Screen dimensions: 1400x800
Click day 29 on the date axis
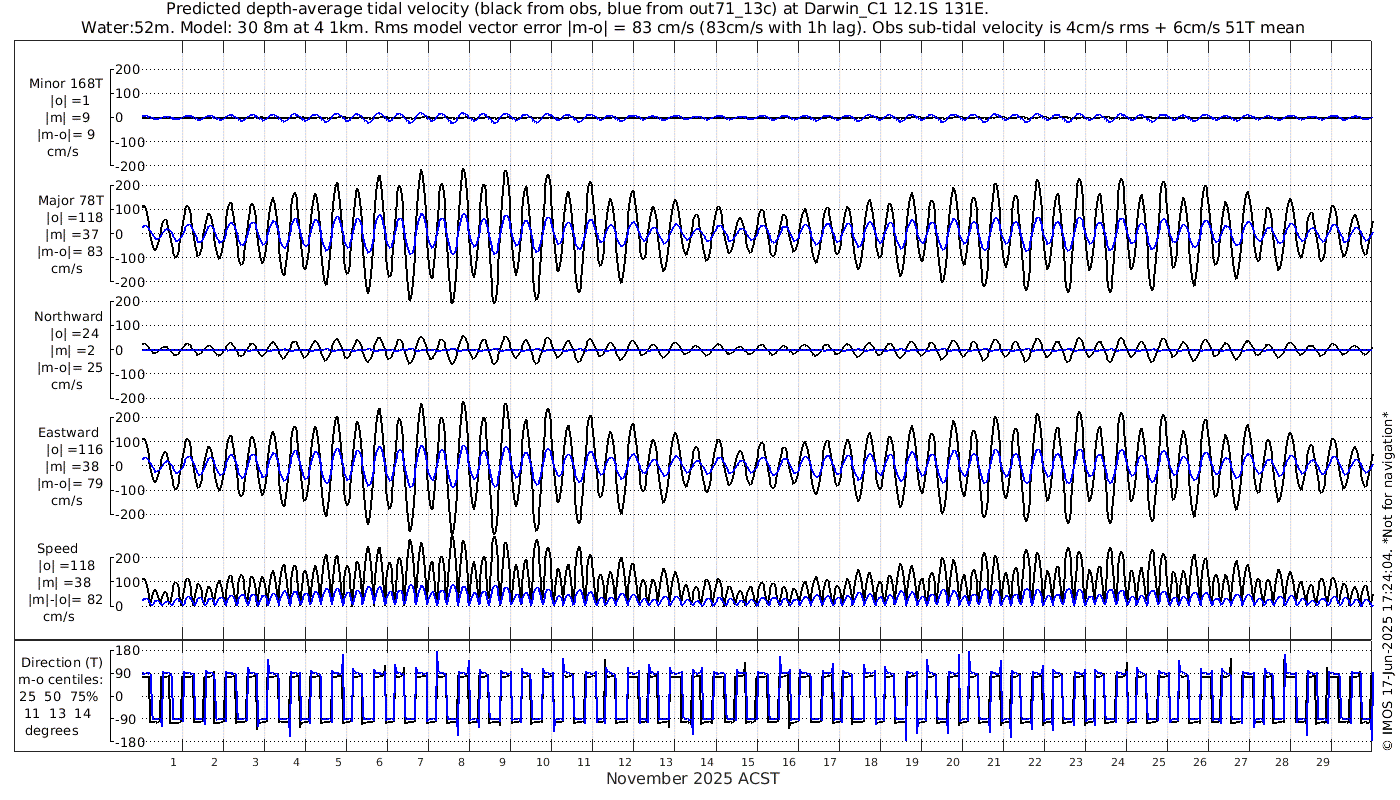(x=1321, y=761)
